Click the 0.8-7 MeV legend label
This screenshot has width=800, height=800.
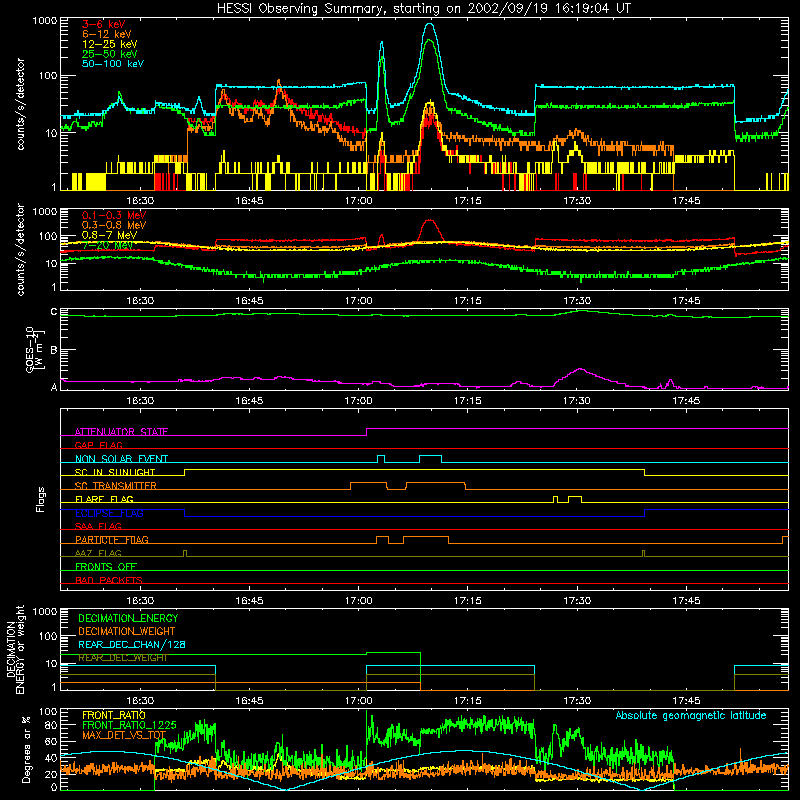pyautogui.click(x=110, y=235)
